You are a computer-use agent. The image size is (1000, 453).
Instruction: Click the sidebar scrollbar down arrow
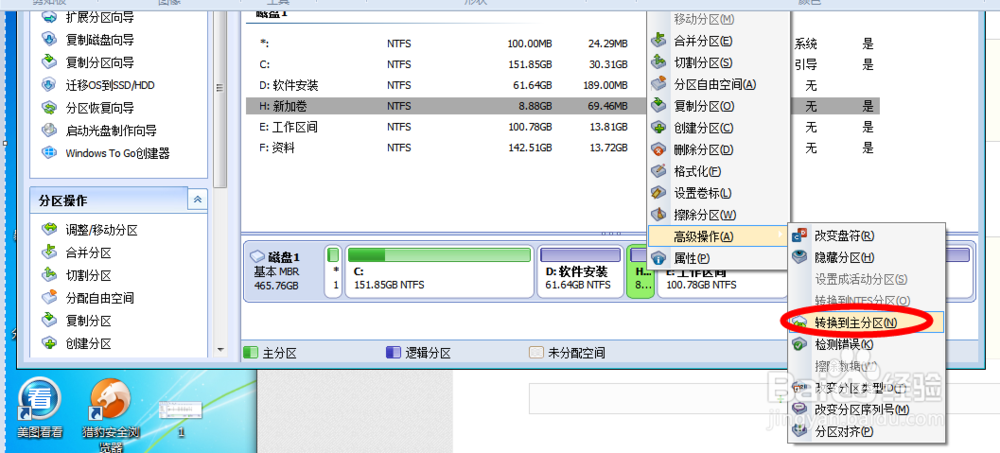tap(221, 350)
